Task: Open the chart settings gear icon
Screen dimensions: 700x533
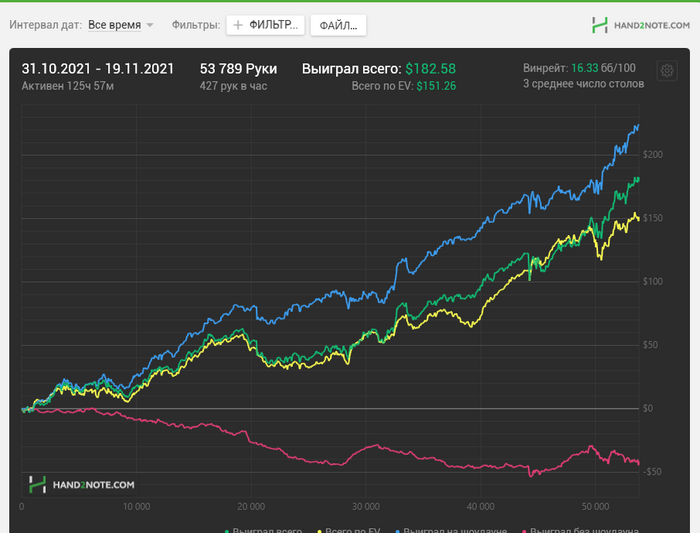Action: [x=667, y=71]
